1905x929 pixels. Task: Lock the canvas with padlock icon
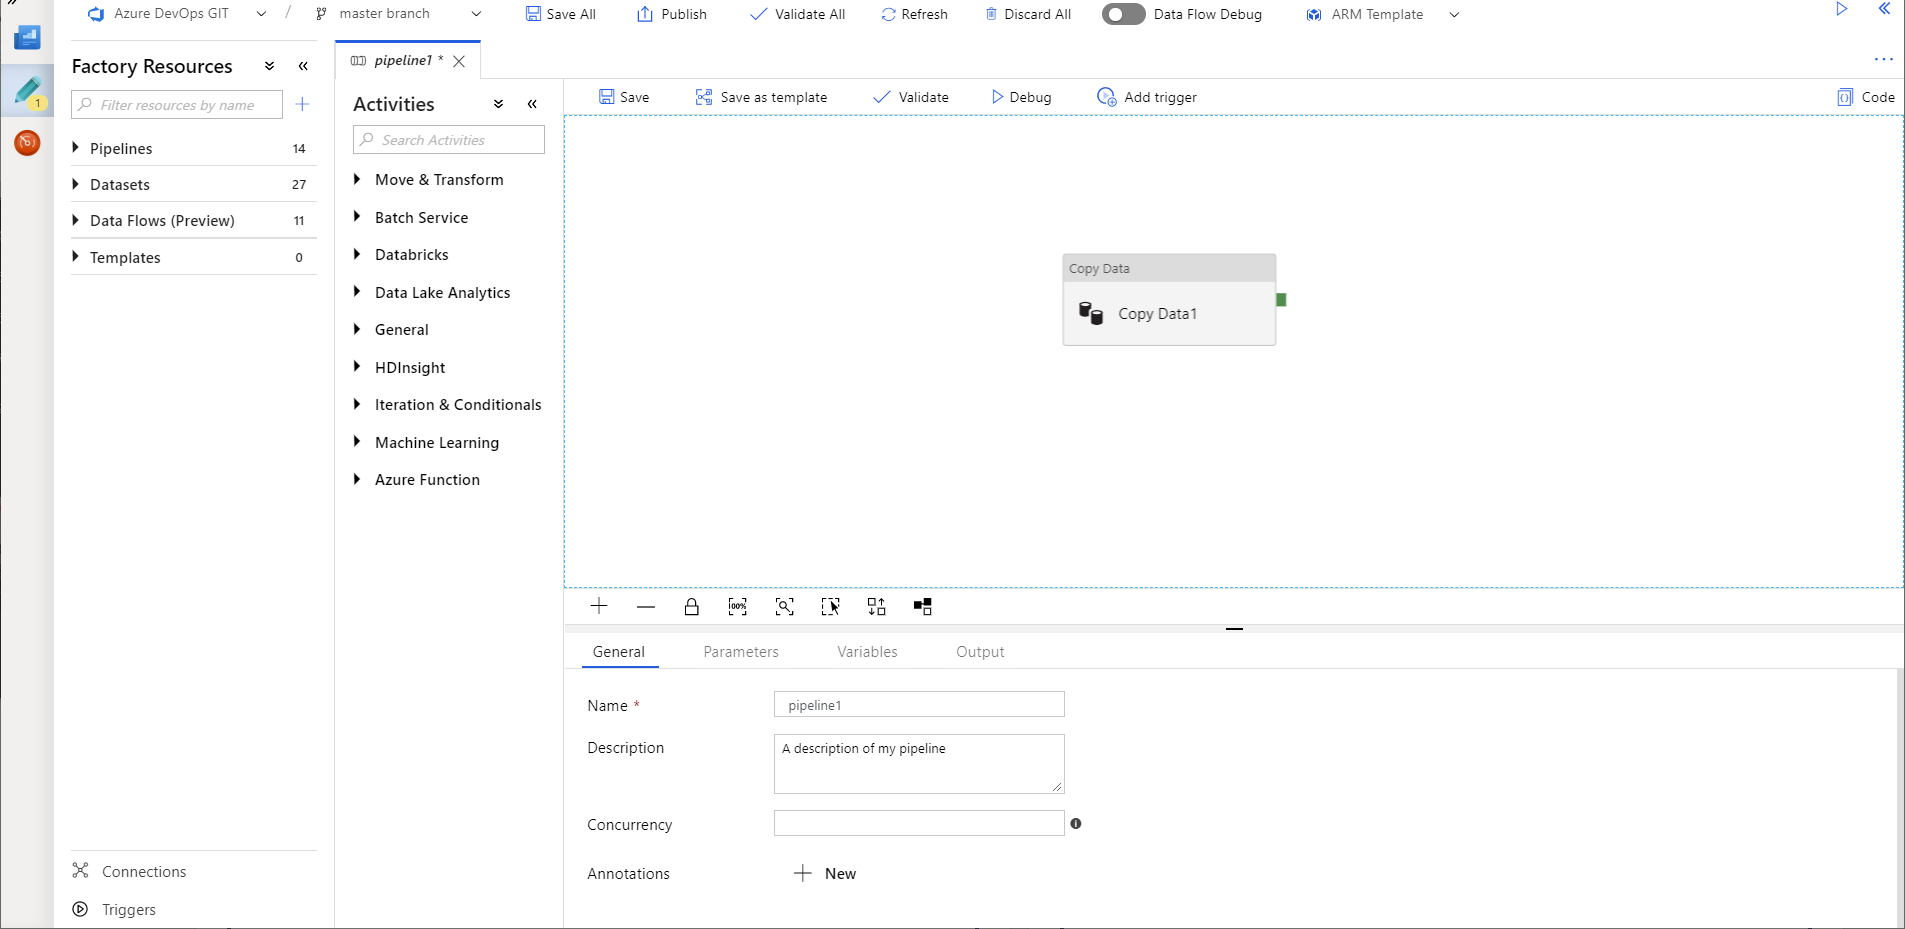click(691, 606)
